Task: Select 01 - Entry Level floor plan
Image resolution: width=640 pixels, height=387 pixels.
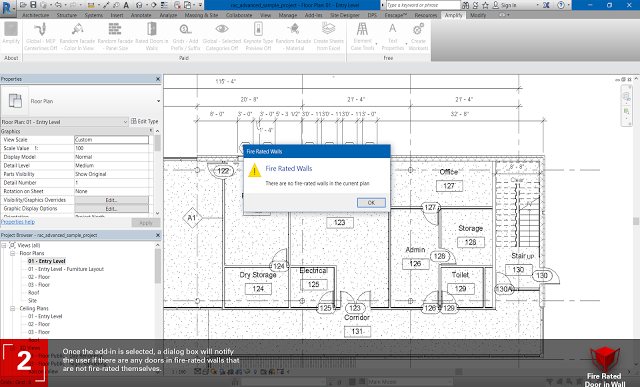Action: pyautogui.click(x=47, y=261)
